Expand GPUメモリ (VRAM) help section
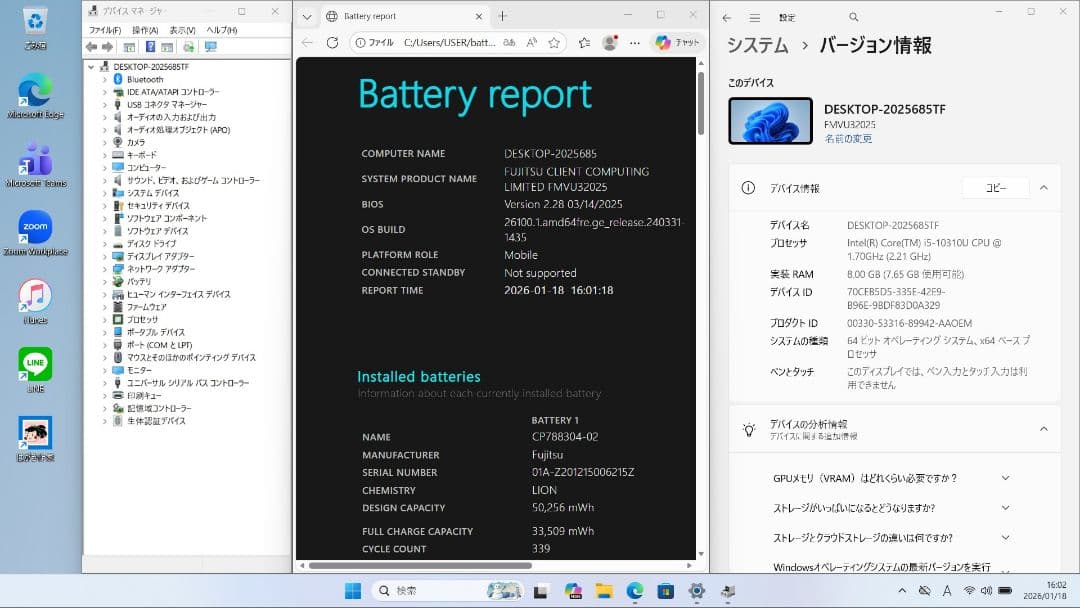 pyautogui.click(x=1005, y=478)
